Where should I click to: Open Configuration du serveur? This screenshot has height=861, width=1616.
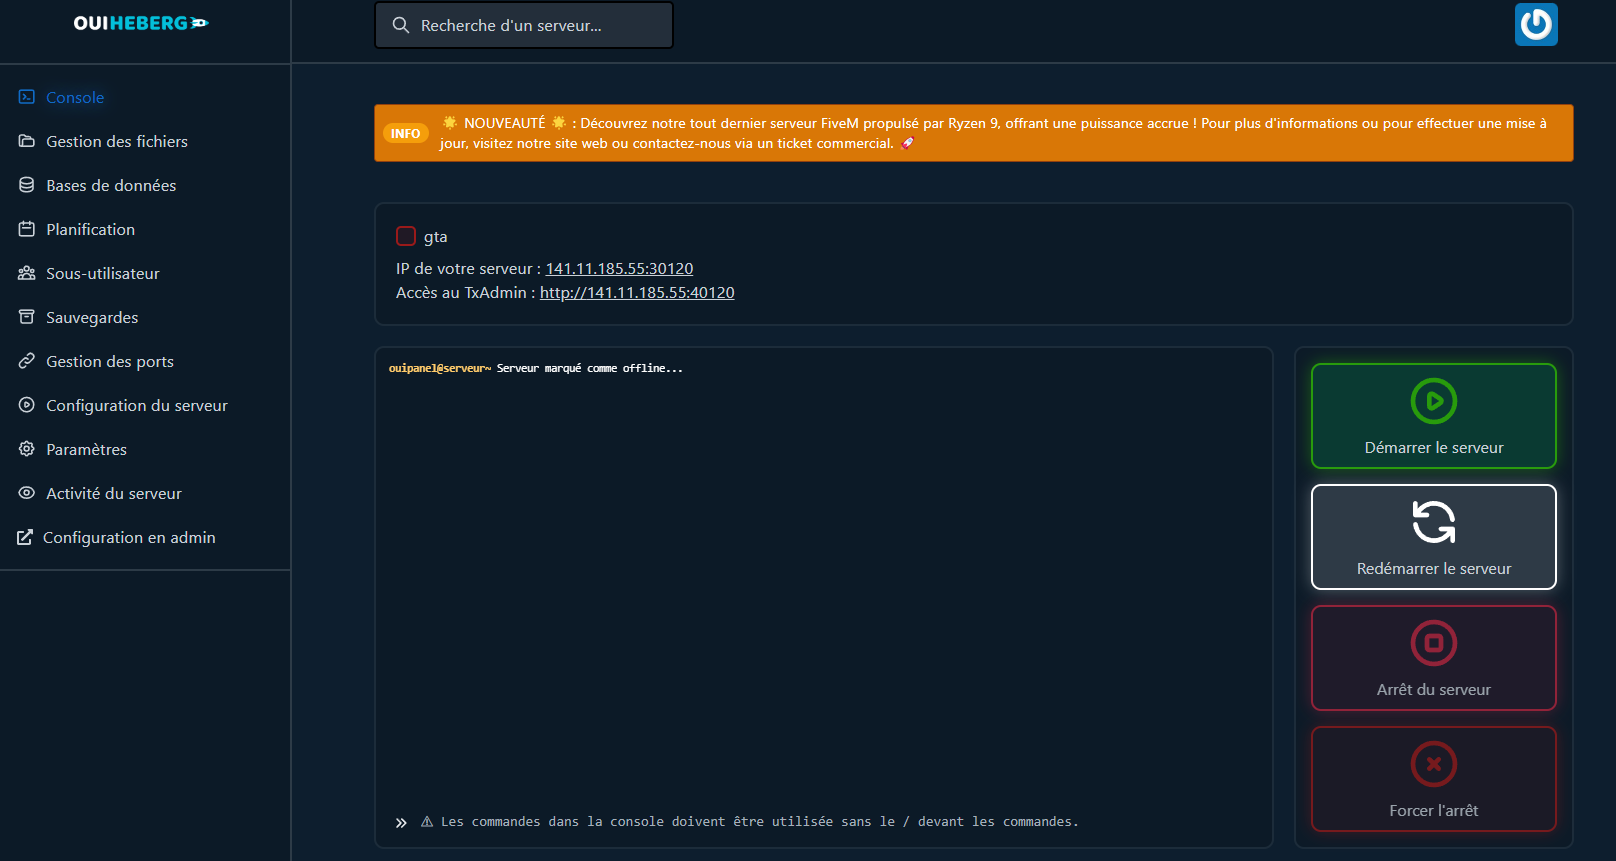coord(136,405)
